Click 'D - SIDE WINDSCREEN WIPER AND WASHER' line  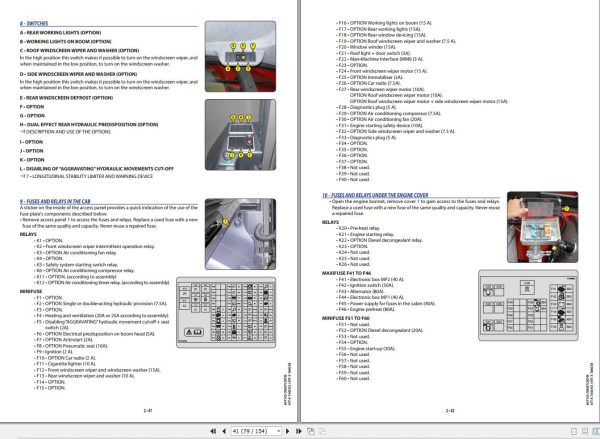pos(78,74)
